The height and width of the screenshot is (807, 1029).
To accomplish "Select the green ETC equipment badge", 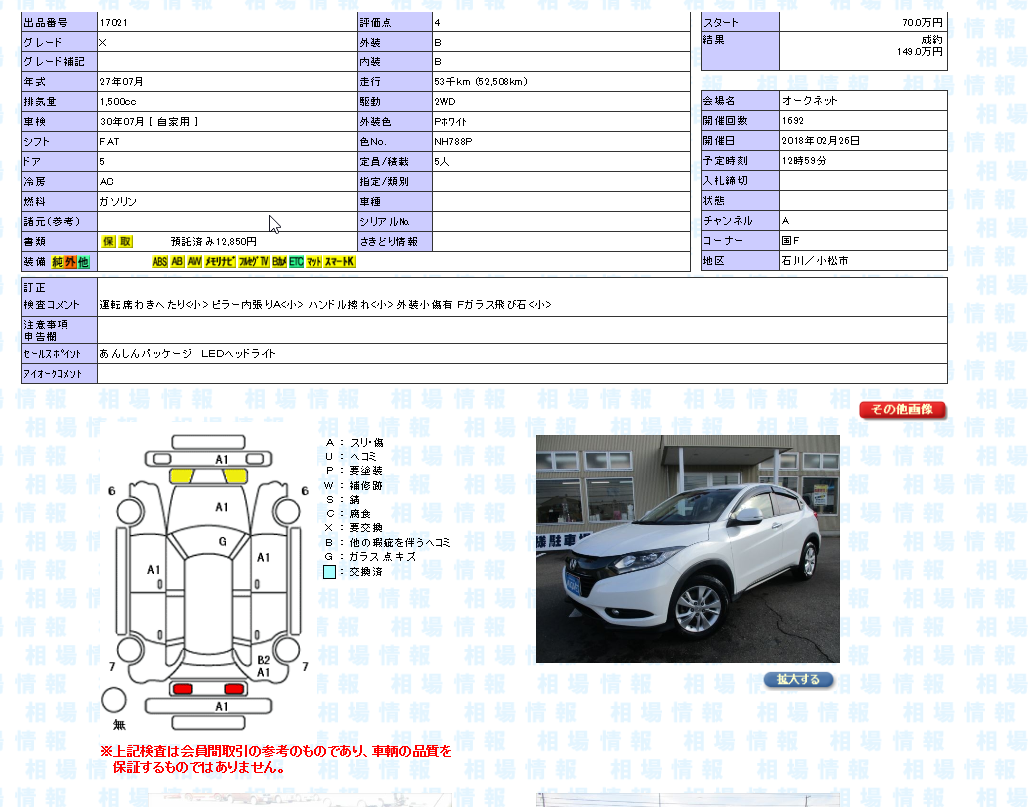I will pos(296,262).
